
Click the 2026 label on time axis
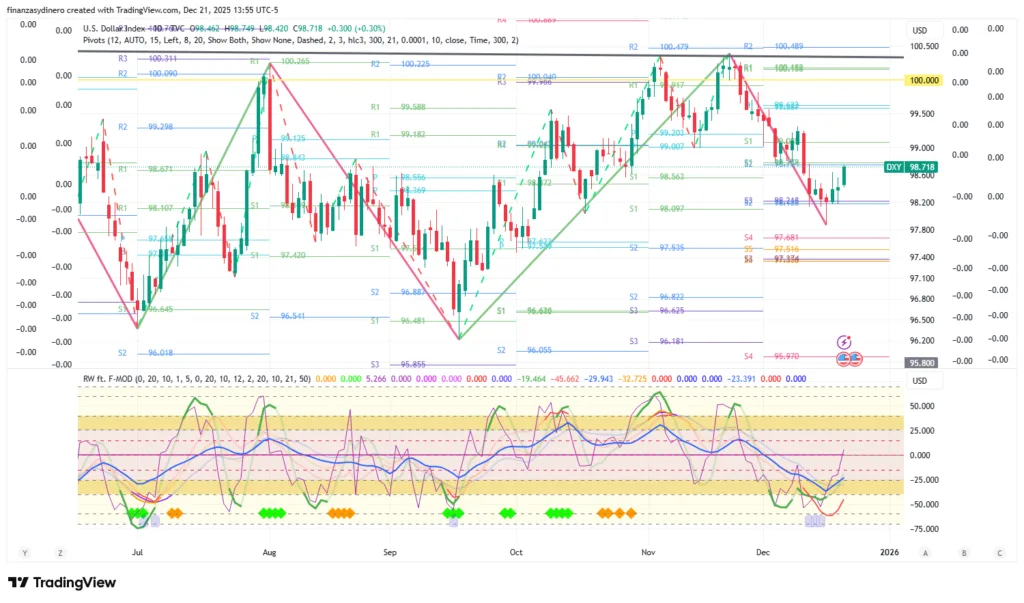888,551
